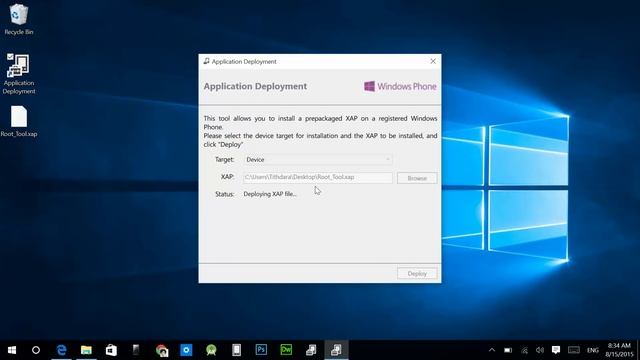Open the Action Center notifications icon
The image size is (640, 360).
(556, 350)
